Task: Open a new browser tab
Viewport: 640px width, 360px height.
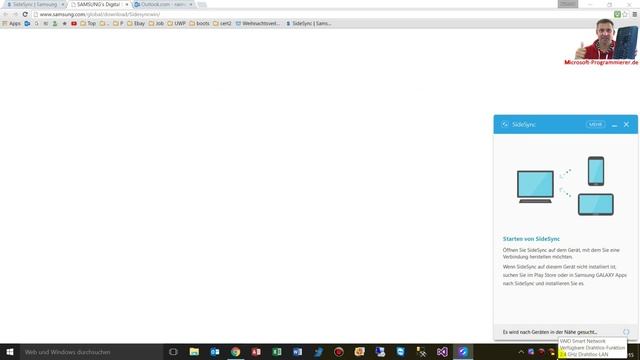Action: (202, 4)
